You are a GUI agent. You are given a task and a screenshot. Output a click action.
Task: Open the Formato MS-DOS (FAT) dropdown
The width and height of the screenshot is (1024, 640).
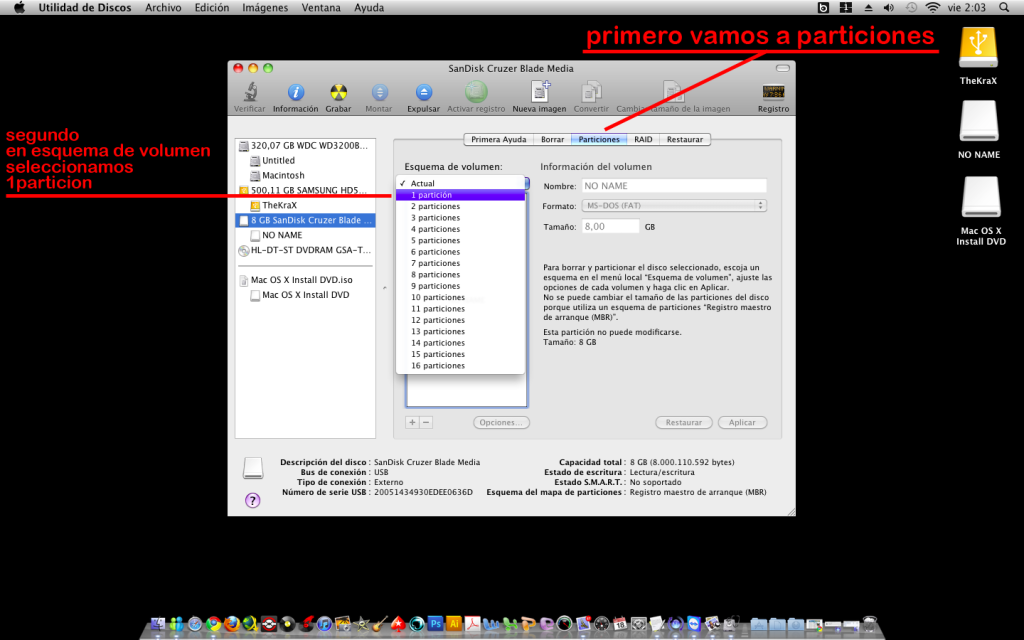coord(674,206)
